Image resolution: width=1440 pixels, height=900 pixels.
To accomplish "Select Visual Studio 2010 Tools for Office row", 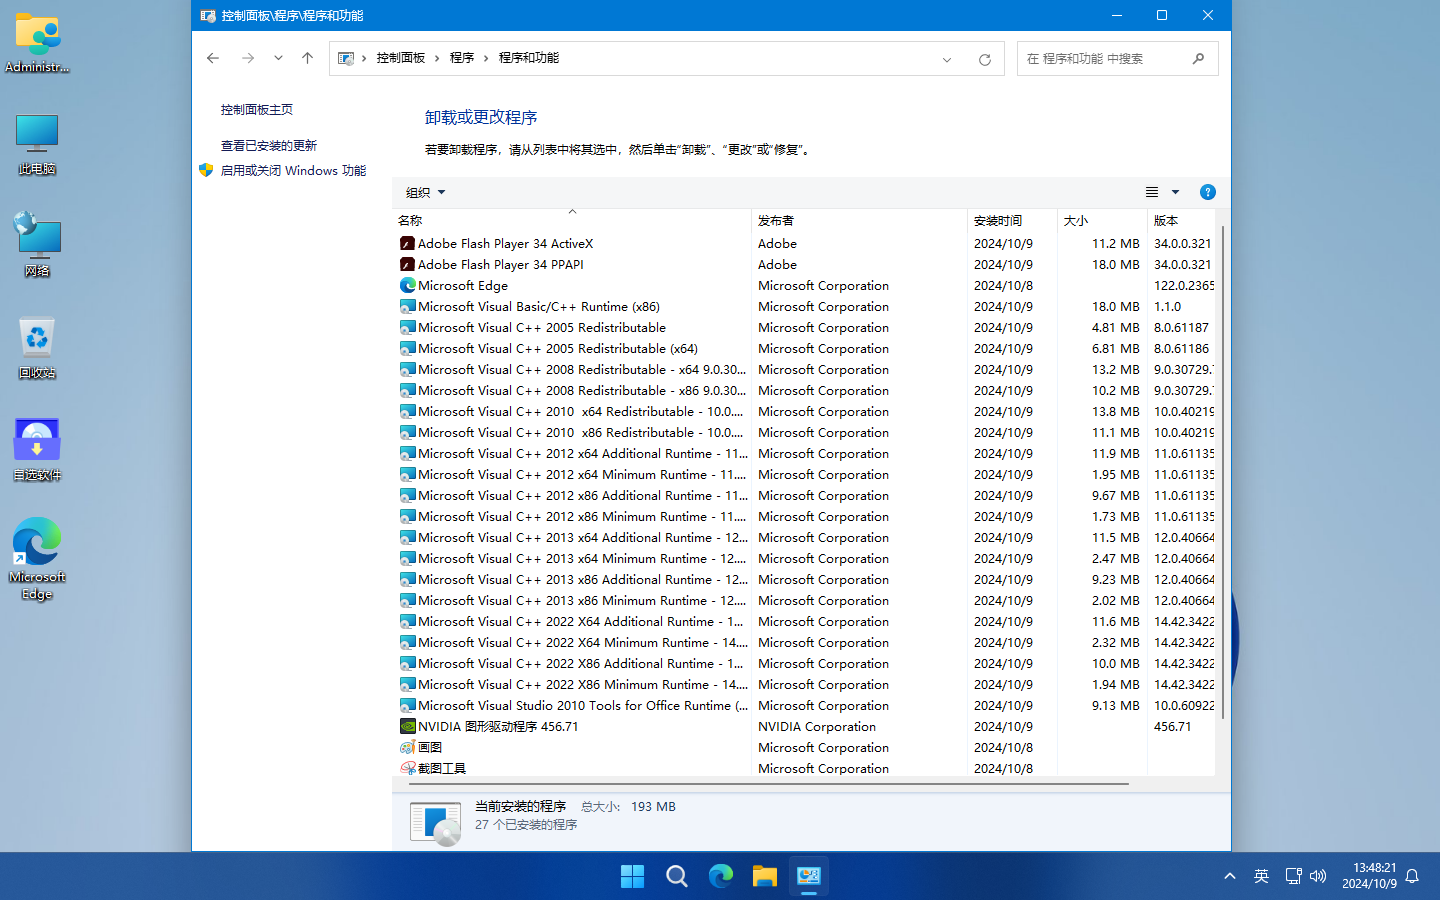I will [x=805, y=705].
